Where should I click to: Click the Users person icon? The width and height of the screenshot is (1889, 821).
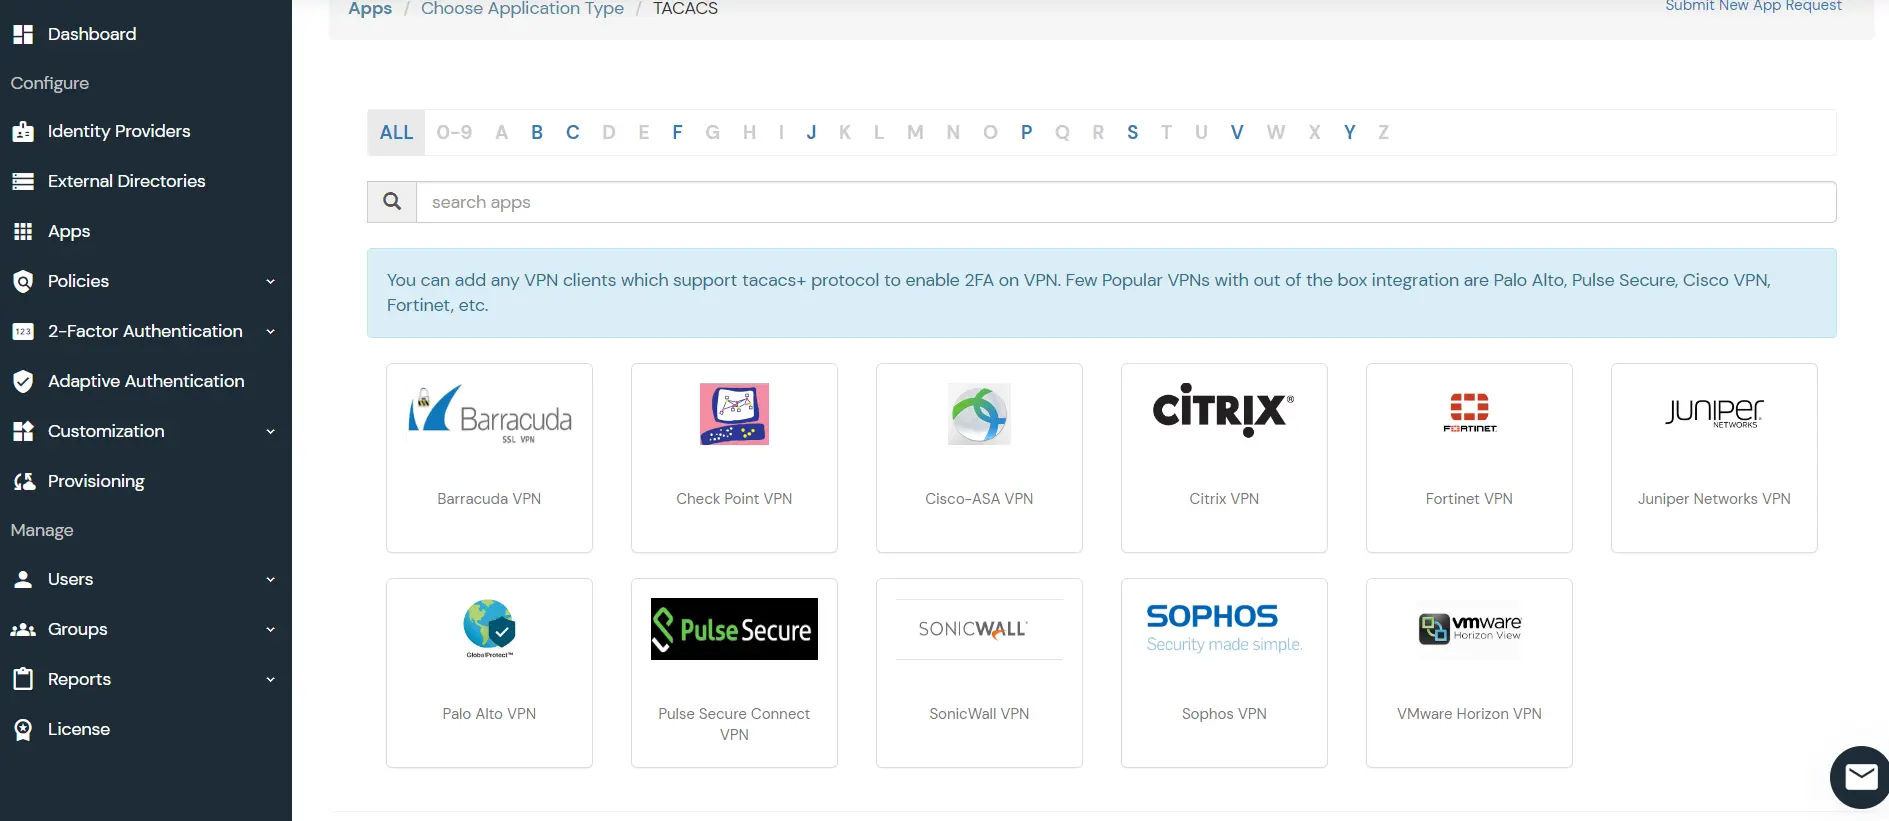point(23,579)
